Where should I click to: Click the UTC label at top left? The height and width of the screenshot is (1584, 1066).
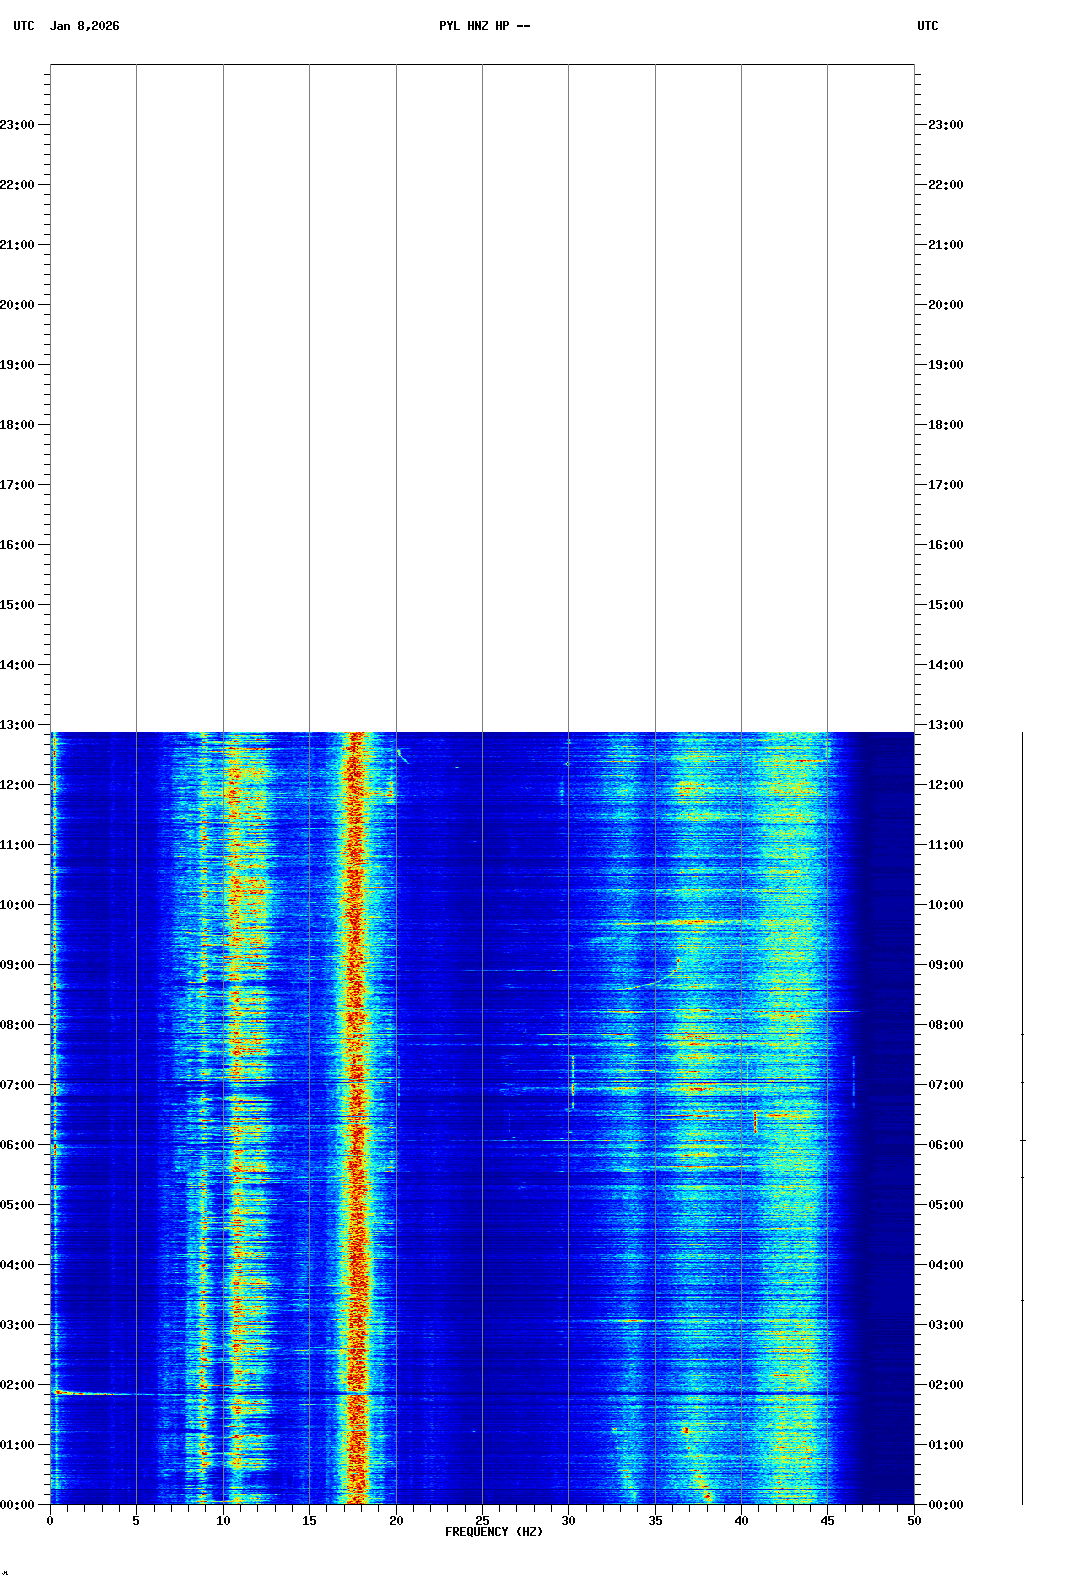tap(23, 26)
